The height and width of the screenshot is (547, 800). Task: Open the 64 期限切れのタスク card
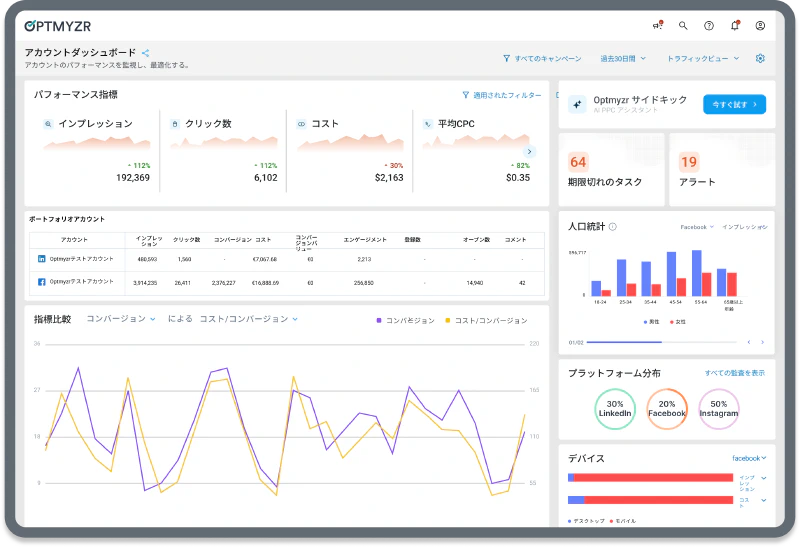point(612,170)
